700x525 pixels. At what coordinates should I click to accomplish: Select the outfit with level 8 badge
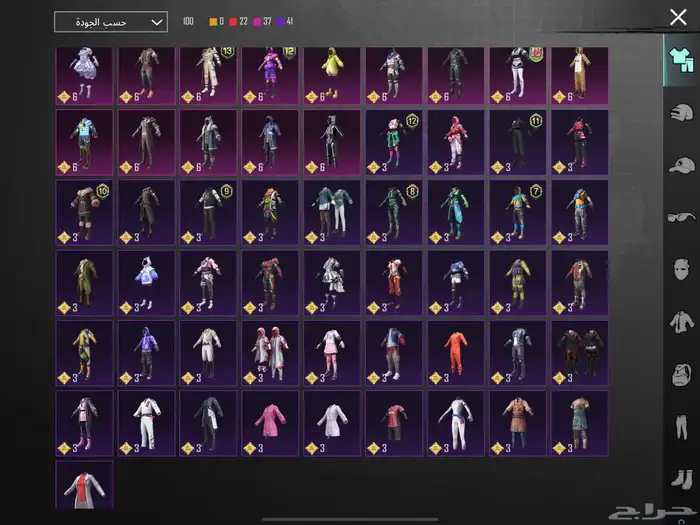pos(394,212)
